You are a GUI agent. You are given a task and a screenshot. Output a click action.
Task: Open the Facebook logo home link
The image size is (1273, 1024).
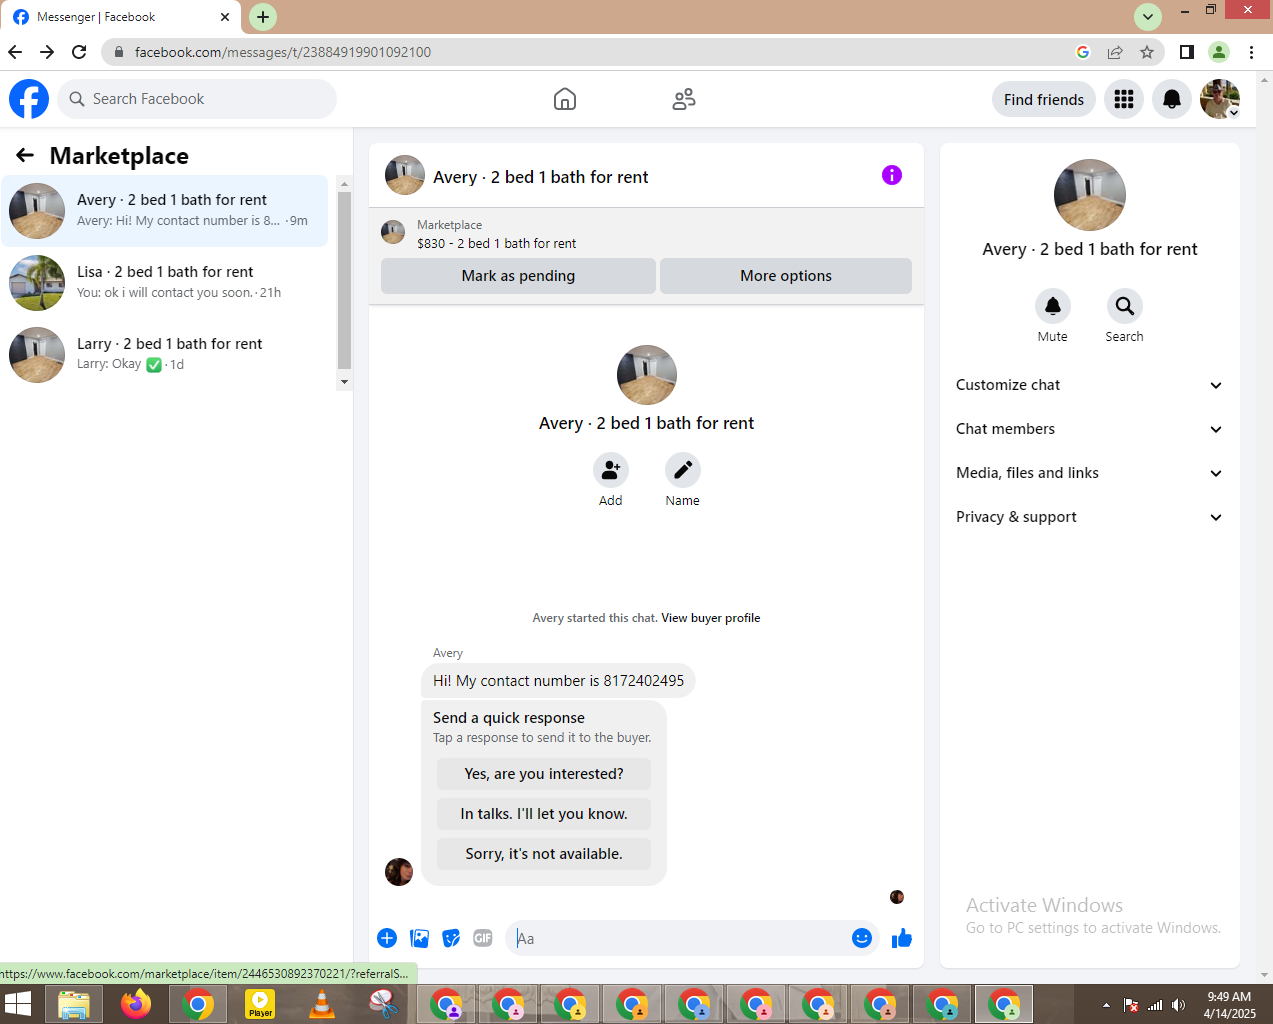click(29, 99)
